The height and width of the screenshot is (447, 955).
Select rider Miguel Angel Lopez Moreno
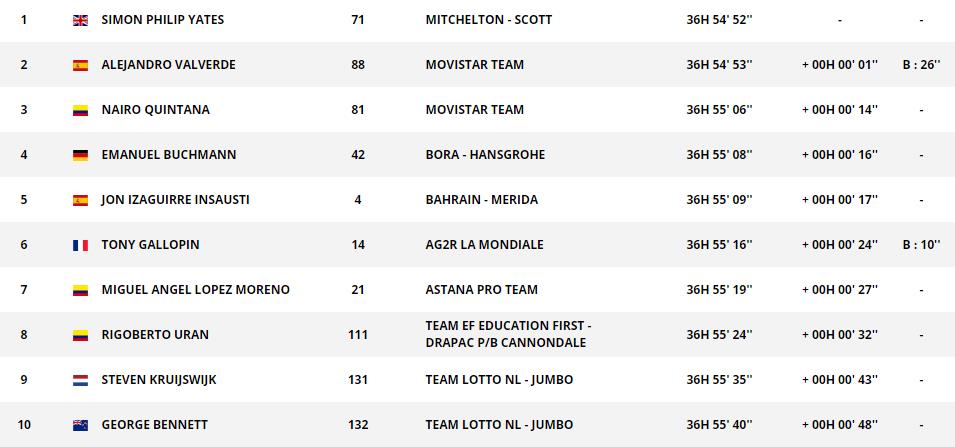click(195, 290)
